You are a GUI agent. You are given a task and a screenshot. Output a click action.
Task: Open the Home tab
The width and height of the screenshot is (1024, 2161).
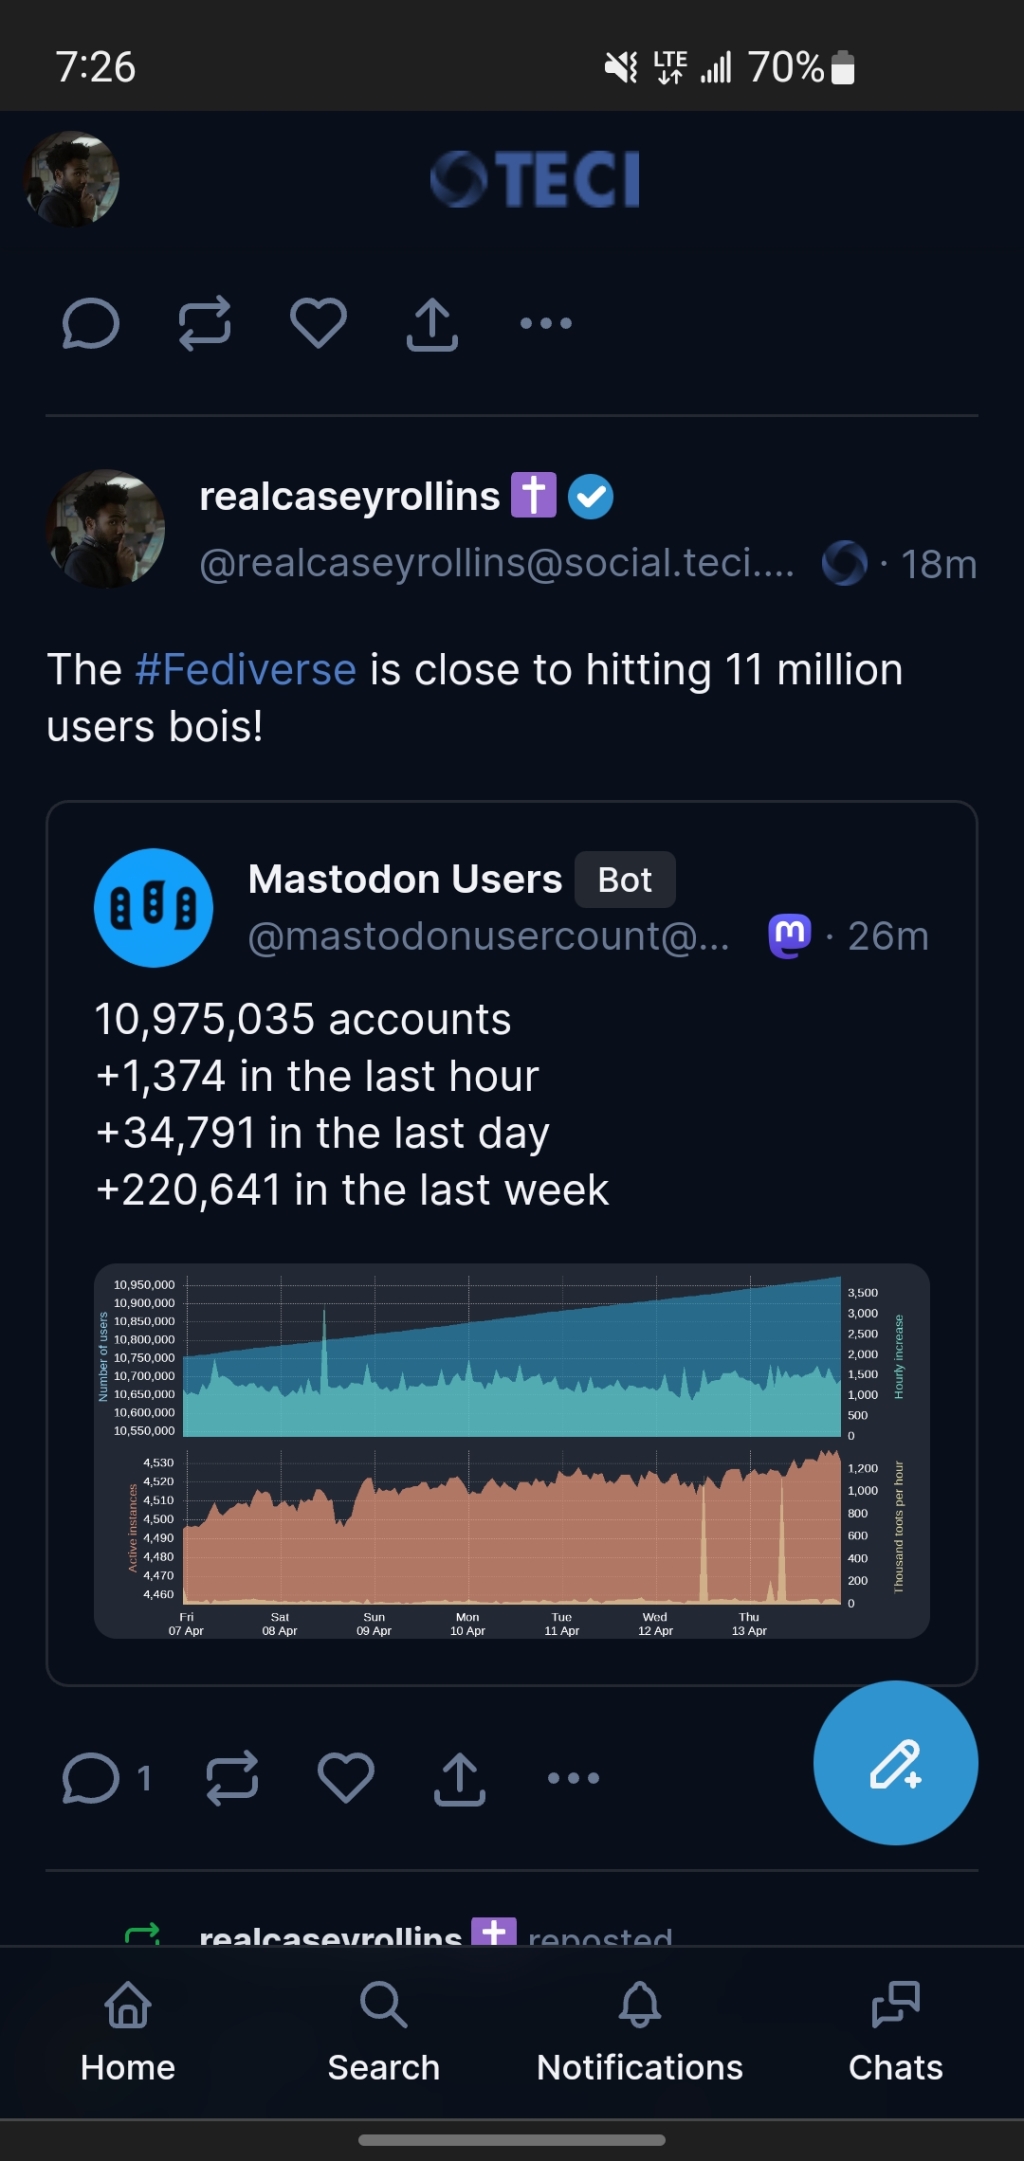tap(128, 2032)
